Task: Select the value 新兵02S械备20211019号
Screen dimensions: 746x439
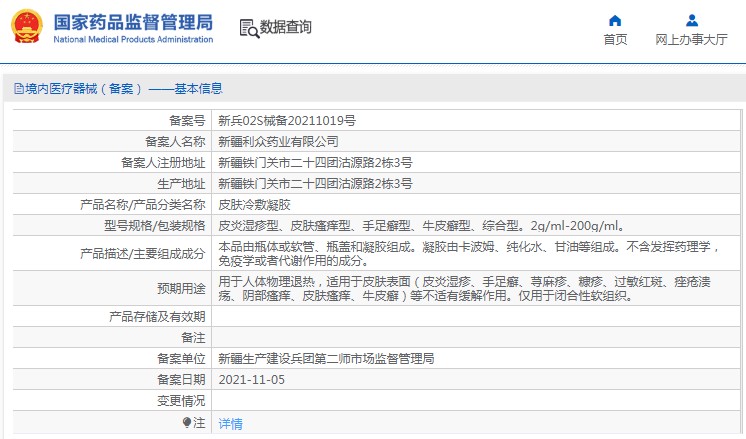Action: [287, 120]
